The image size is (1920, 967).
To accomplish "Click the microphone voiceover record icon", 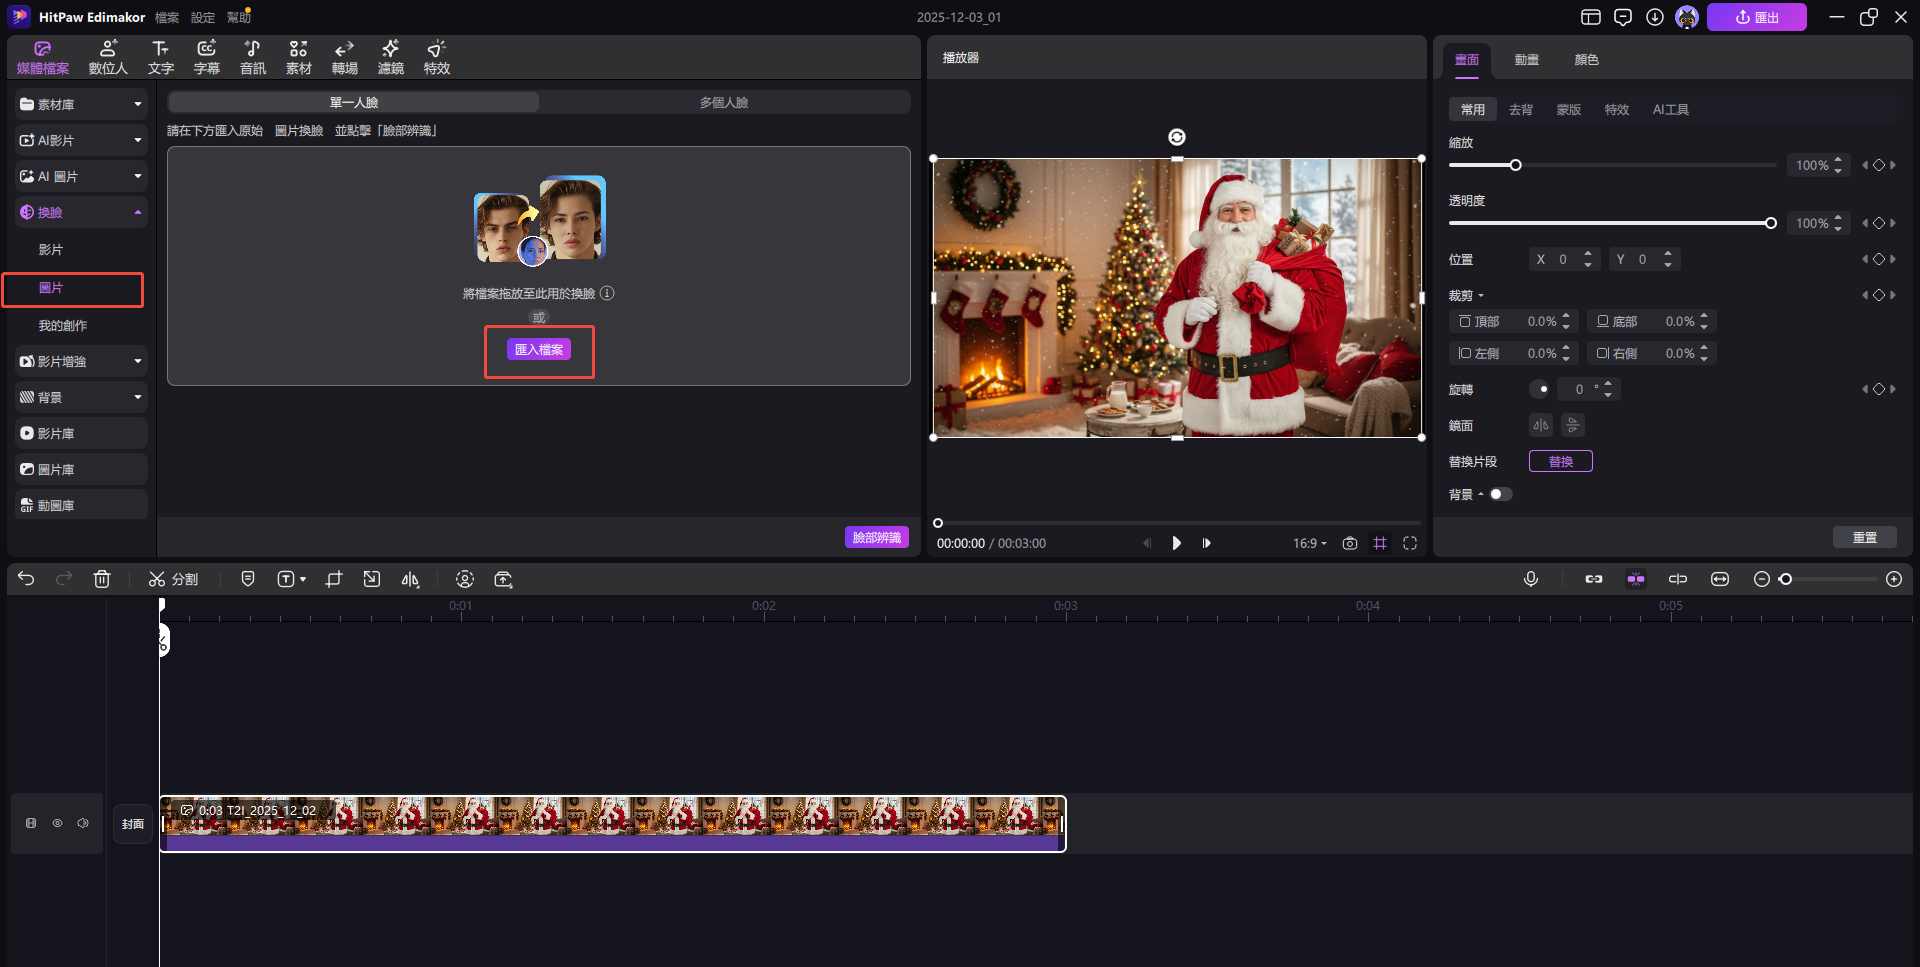I will [1530, 579].
